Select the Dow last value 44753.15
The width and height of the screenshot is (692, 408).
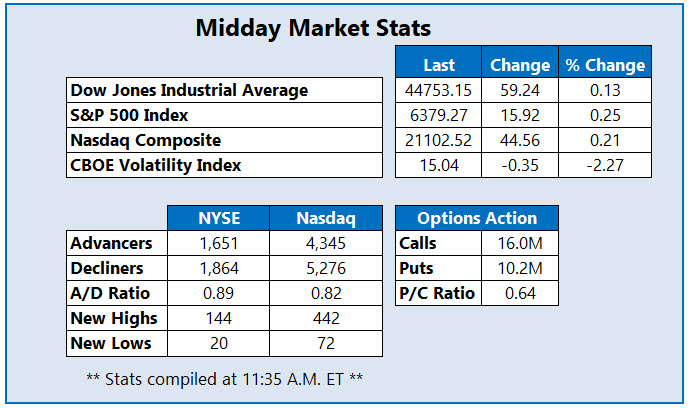click(x=439, y=90)
